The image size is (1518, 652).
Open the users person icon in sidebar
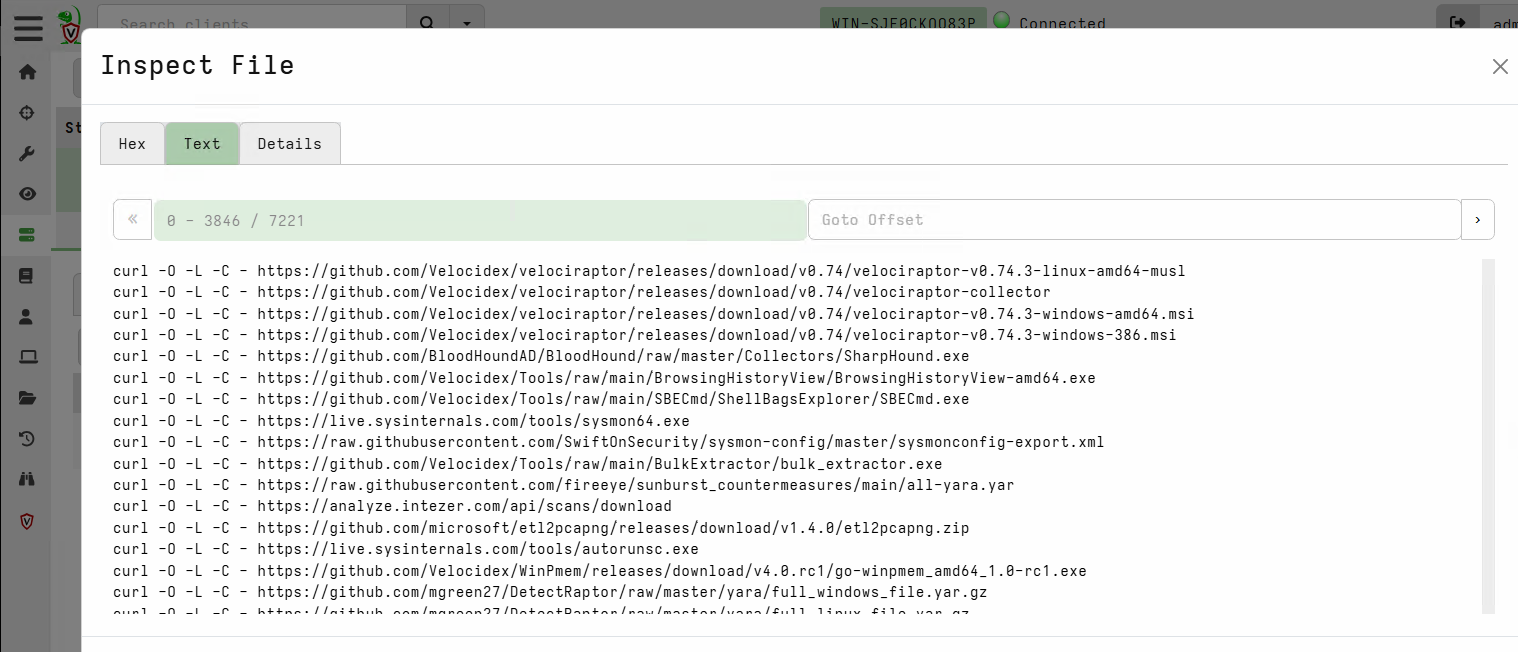pyautogui.click(x=27, y=316)
